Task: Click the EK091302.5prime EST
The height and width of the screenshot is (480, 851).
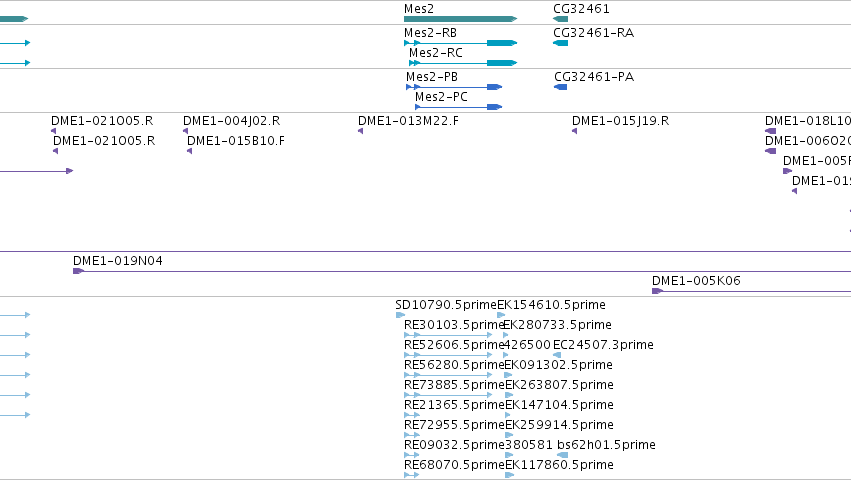Action: point(509,375)
